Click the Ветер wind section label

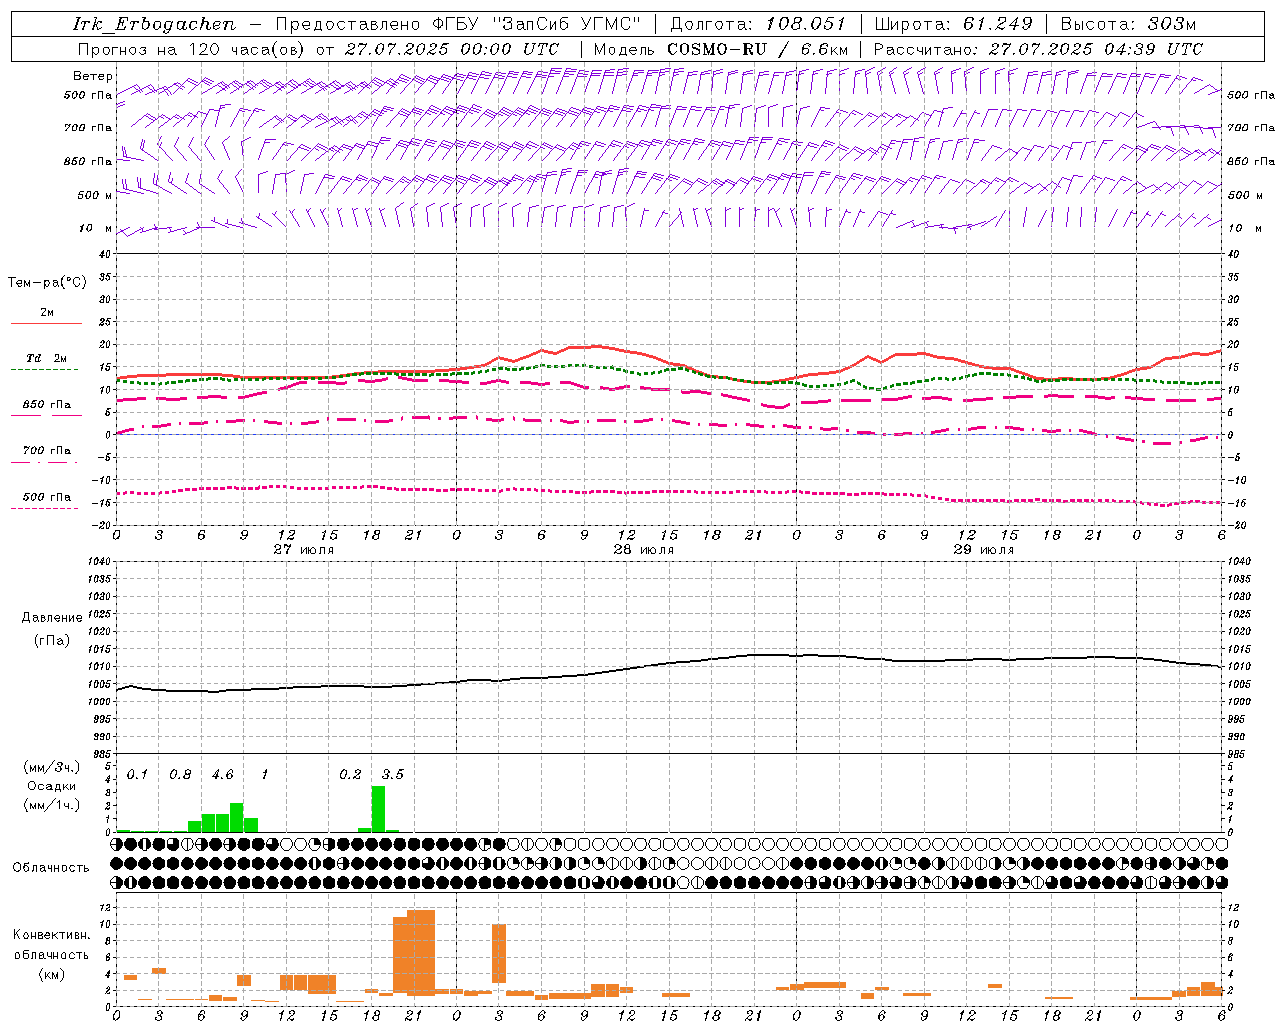[92, 76]
